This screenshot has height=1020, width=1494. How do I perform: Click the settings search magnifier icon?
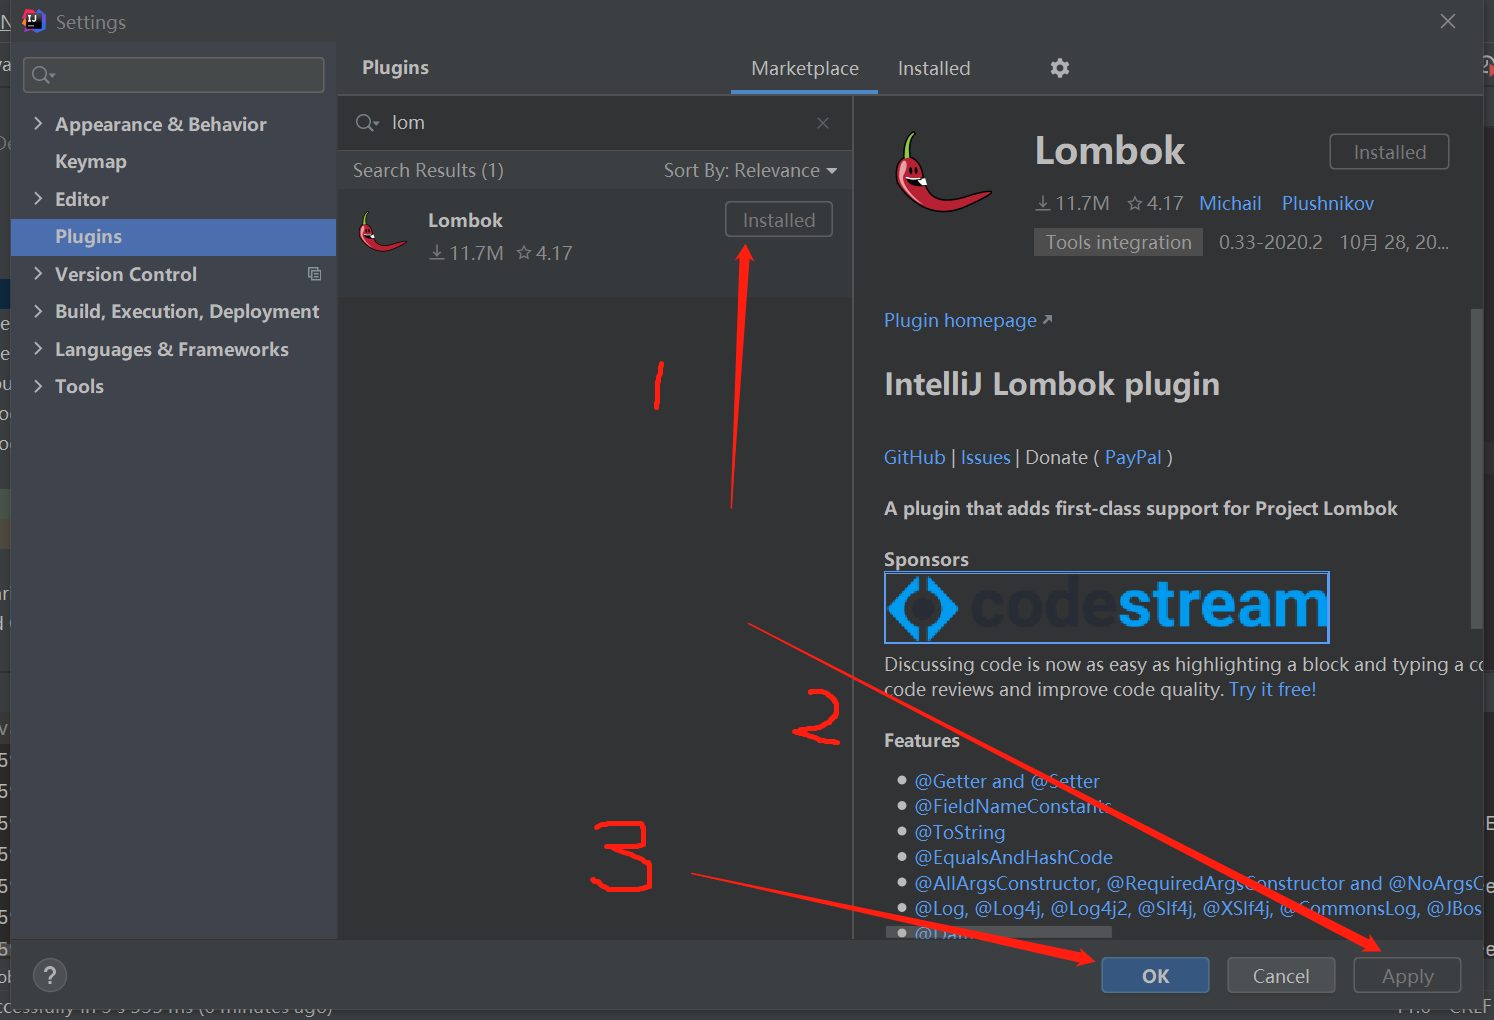tap(43, 75)
